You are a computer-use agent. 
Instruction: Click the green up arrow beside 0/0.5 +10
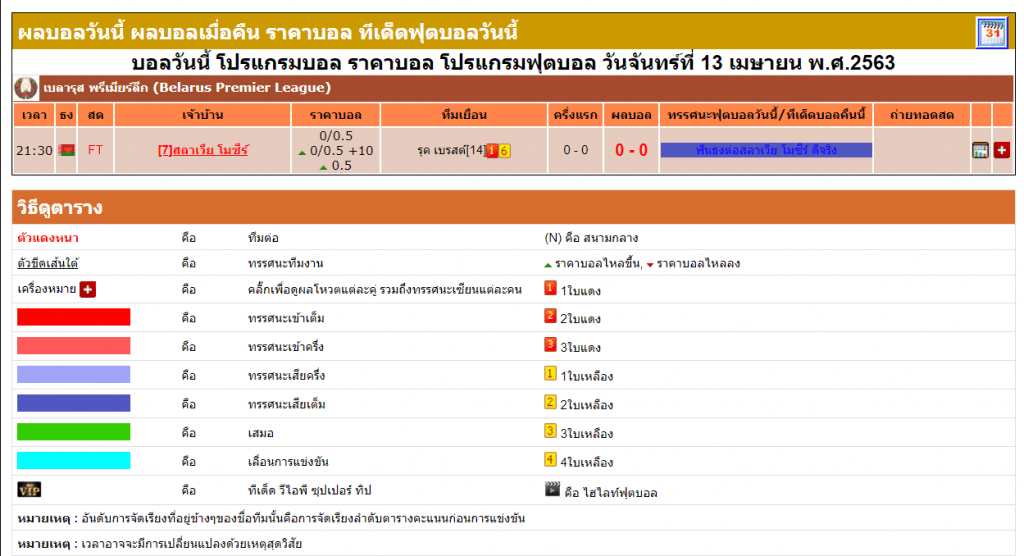pyautogui.click(x=302, y=152)
